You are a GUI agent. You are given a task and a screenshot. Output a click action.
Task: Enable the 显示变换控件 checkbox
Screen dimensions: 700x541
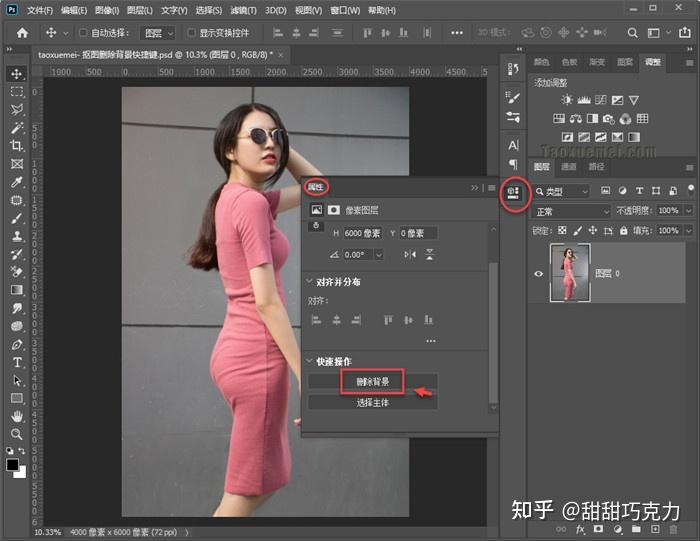coord(191,33)
